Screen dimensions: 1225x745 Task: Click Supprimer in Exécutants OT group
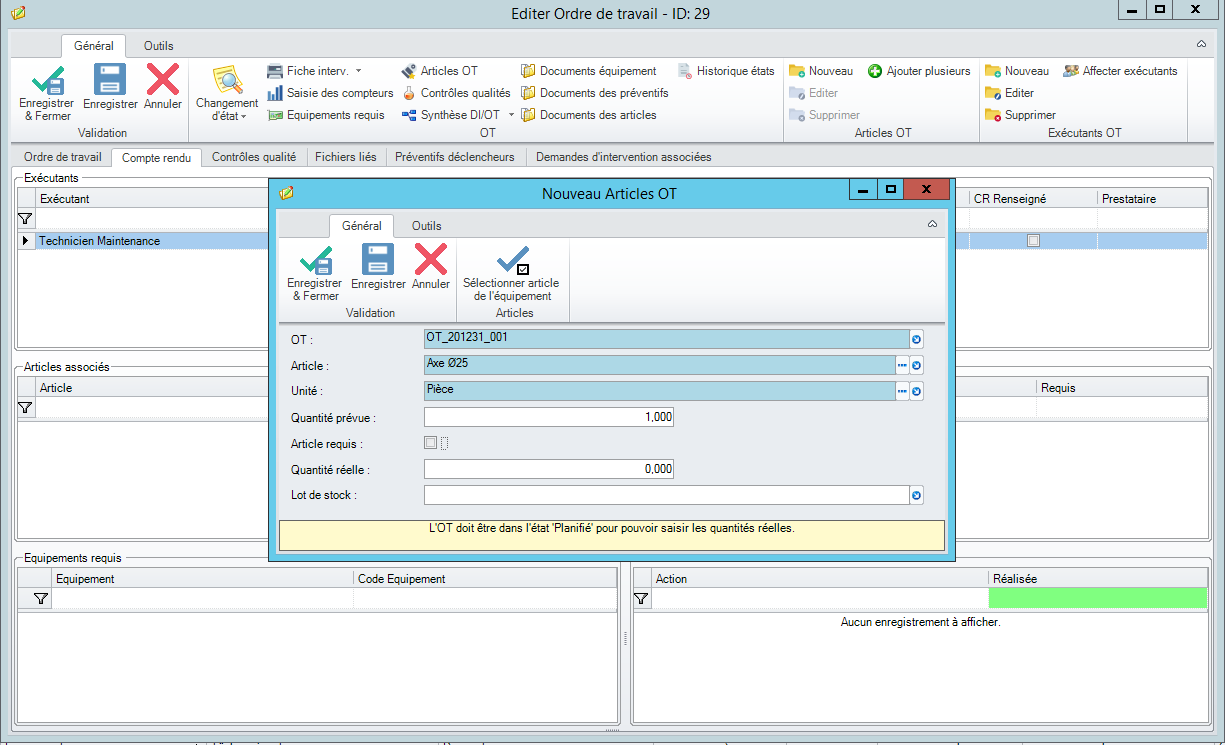1020,115
